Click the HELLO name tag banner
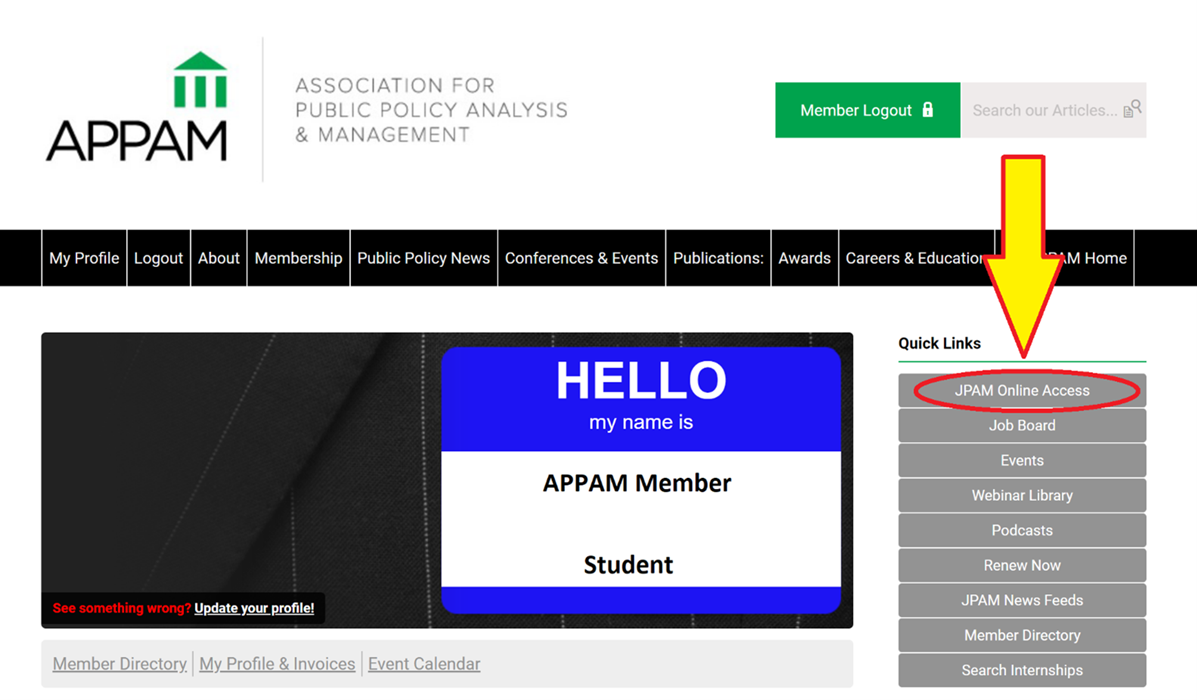Viewport: 1197px width, 700px height. [640, 480]
